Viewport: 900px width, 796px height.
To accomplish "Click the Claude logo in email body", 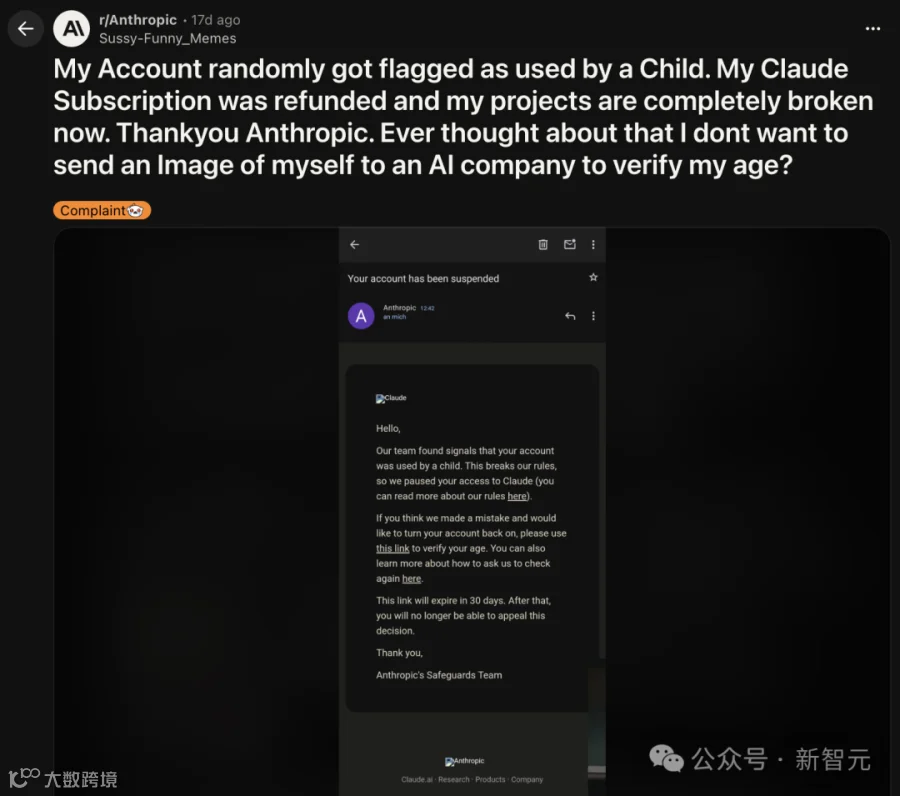I will pyautogui.click(x=391, y=398).
